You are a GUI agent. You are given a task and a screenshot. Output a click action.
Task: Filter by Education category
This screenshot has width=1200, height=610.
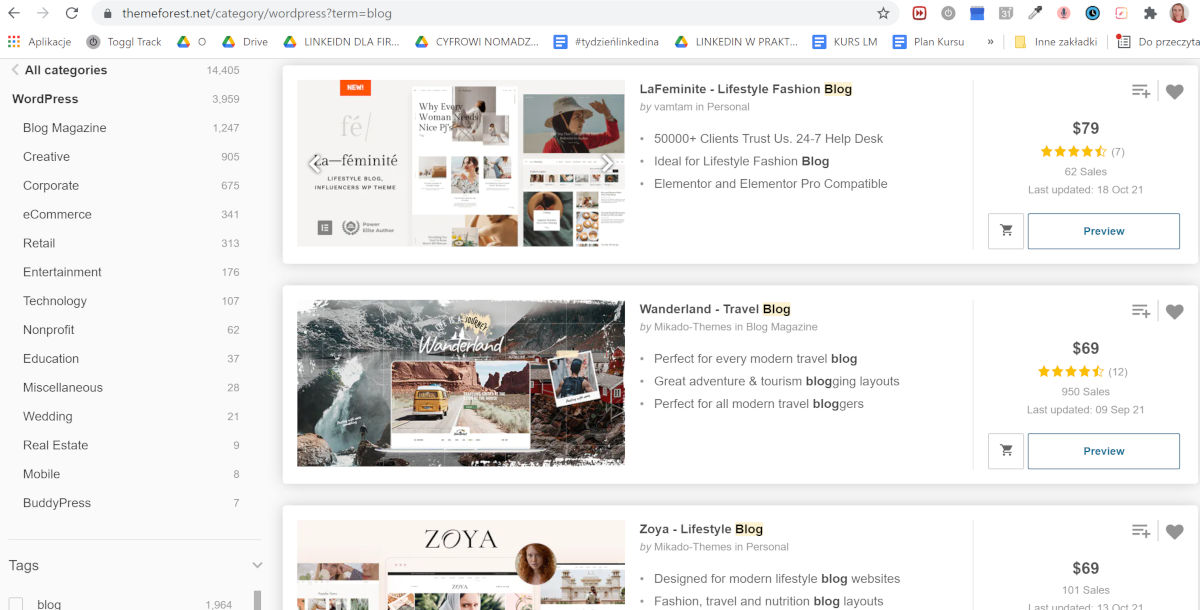[x=51, y=359]
